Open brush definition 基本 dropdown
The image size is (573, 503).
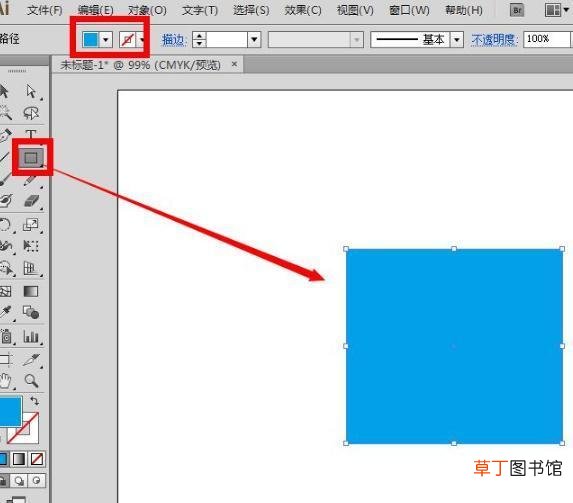[457, 39]
